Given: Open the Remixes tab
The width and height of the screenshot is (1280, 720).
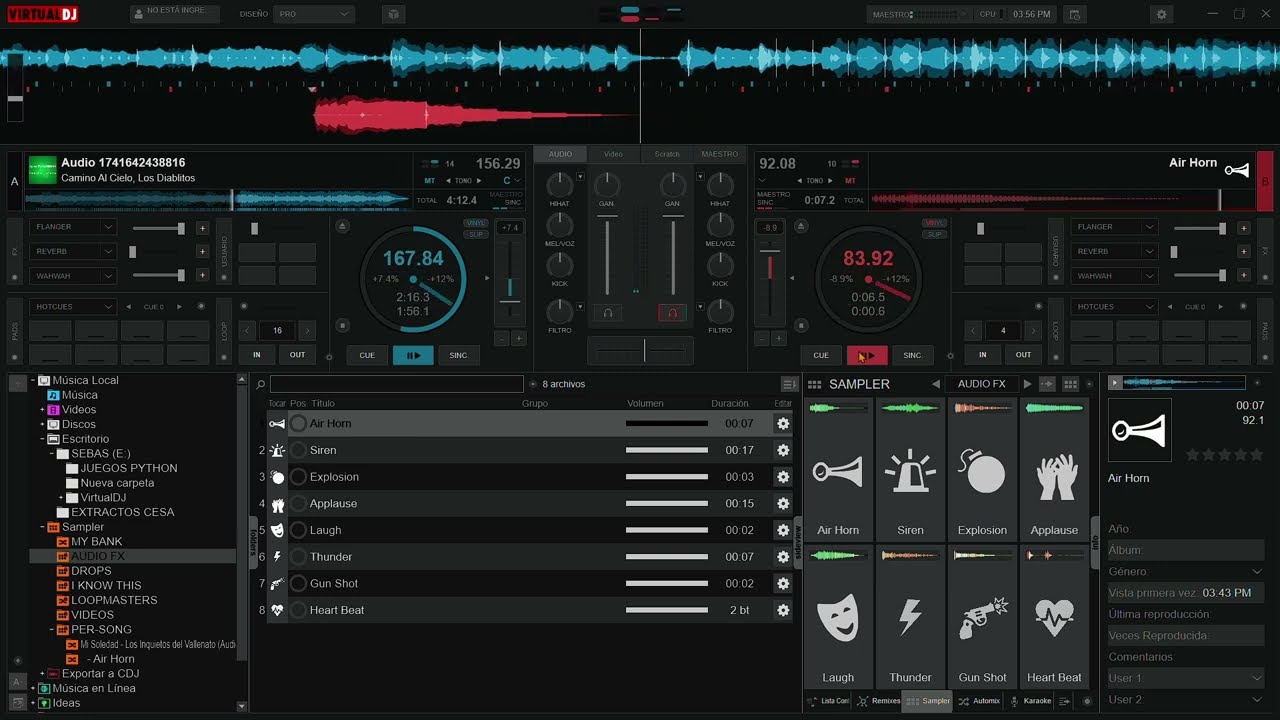Looking at the screenshot, I should tap(878, 701).
